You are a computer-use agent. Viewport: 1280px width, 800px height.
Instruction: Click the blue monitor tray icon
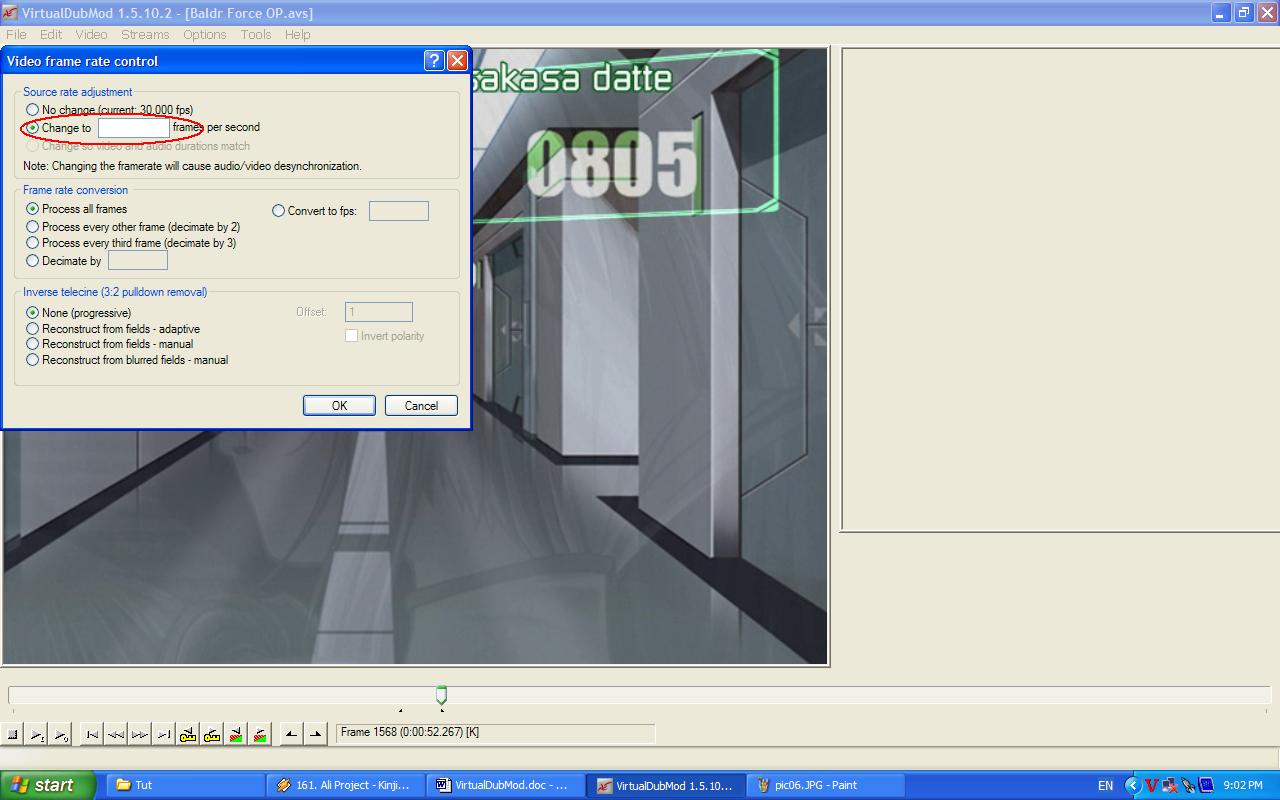tap(1205, 785)
